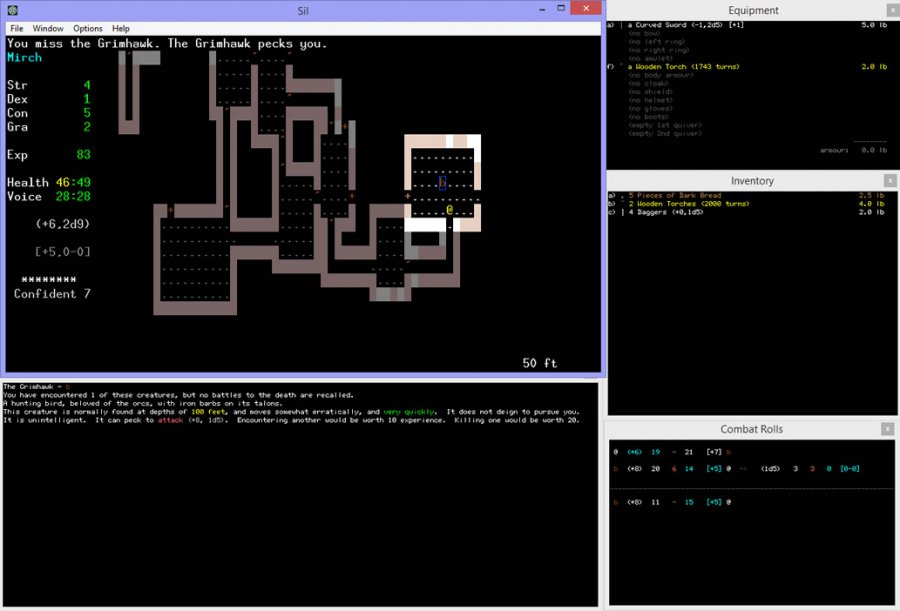
Task: Click the first combat roll line with [+7]
Action: [673, 452]
